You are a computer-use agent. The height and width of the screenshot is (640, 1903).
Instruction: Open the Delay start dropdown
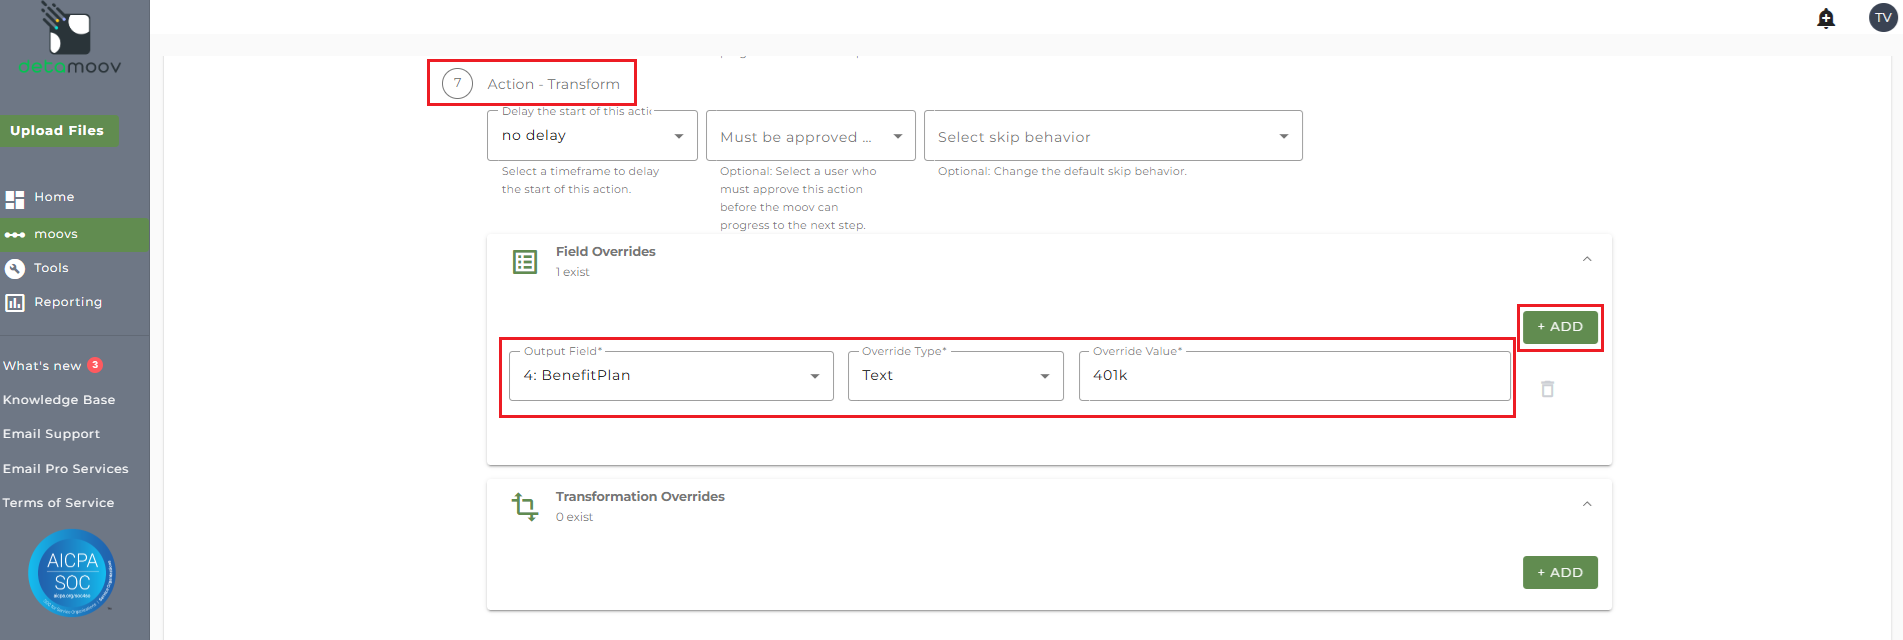592,136
